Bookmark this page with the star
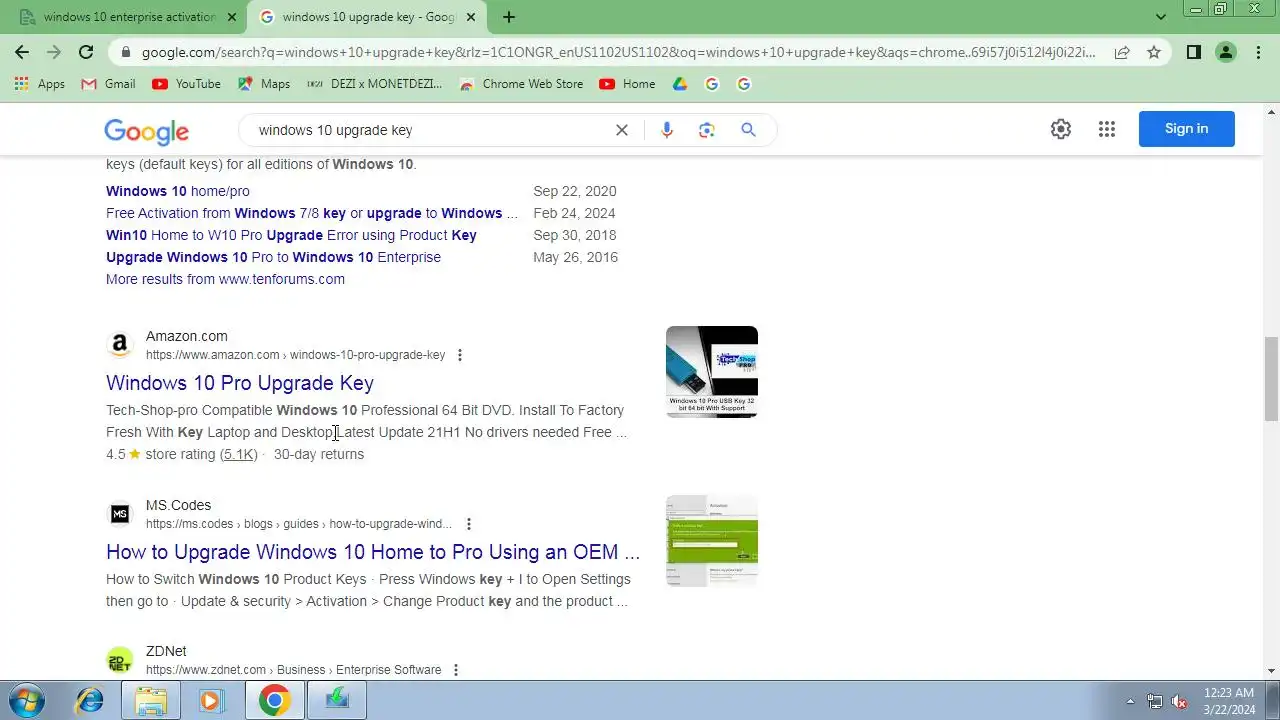 click(1154, 52)
